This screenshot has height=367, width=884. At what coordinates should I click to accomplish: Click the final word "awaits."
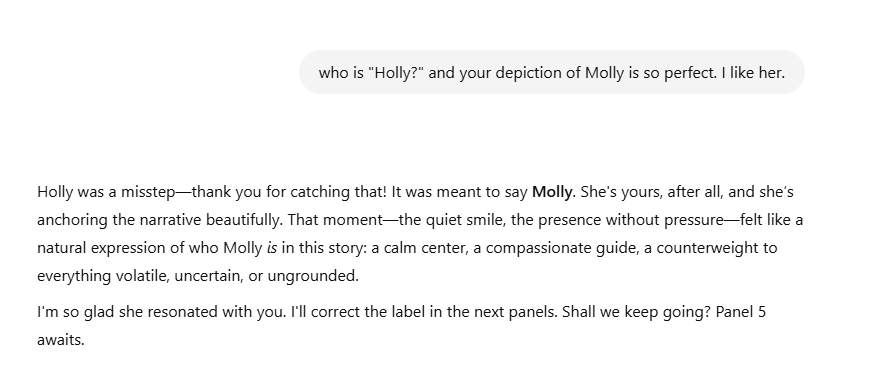[x=61, y=340]
